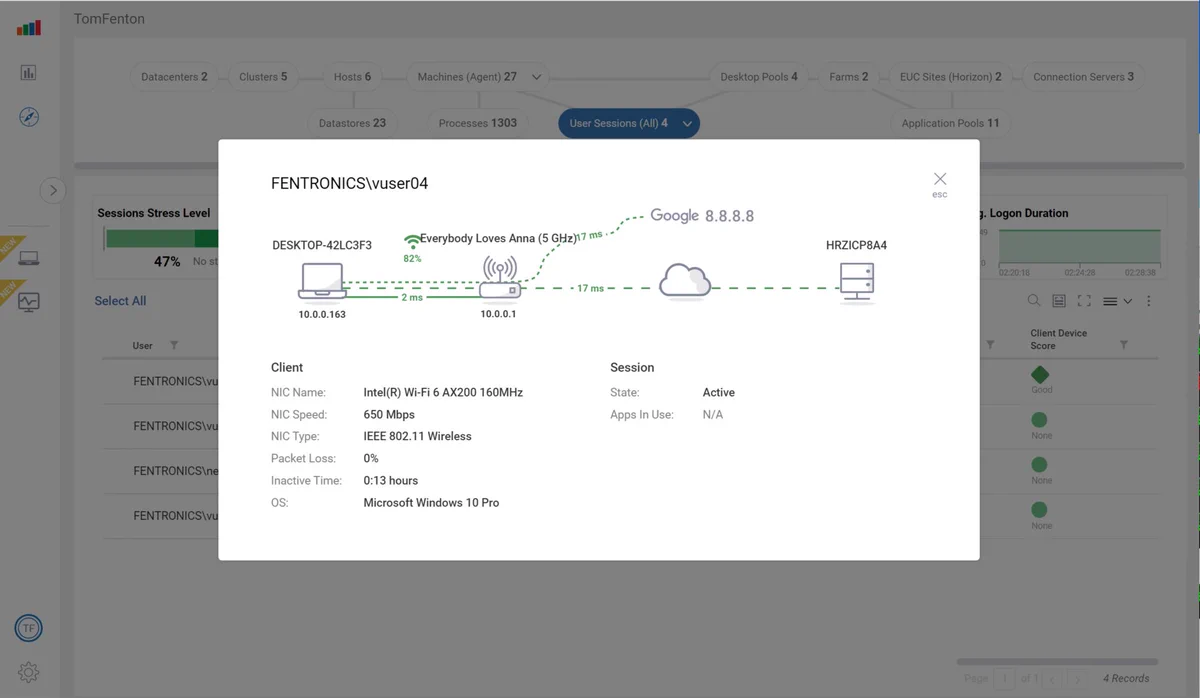Open the search icon in table toolbar
The width and height of the screenshot is (1200, 698).
[x=1034, y=301]
